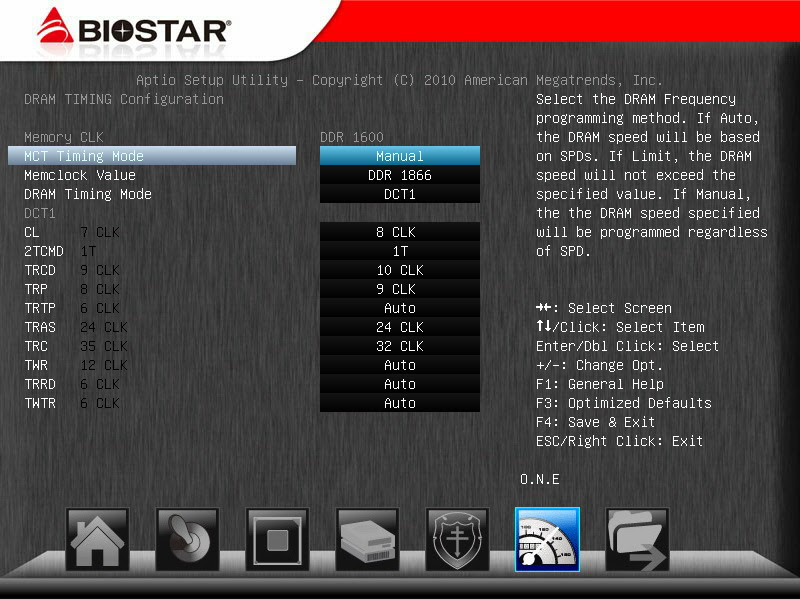800x600 pixels.
Task: Open TRTP Auto value field
Action: pyautogui.click(x=400, y=308)
